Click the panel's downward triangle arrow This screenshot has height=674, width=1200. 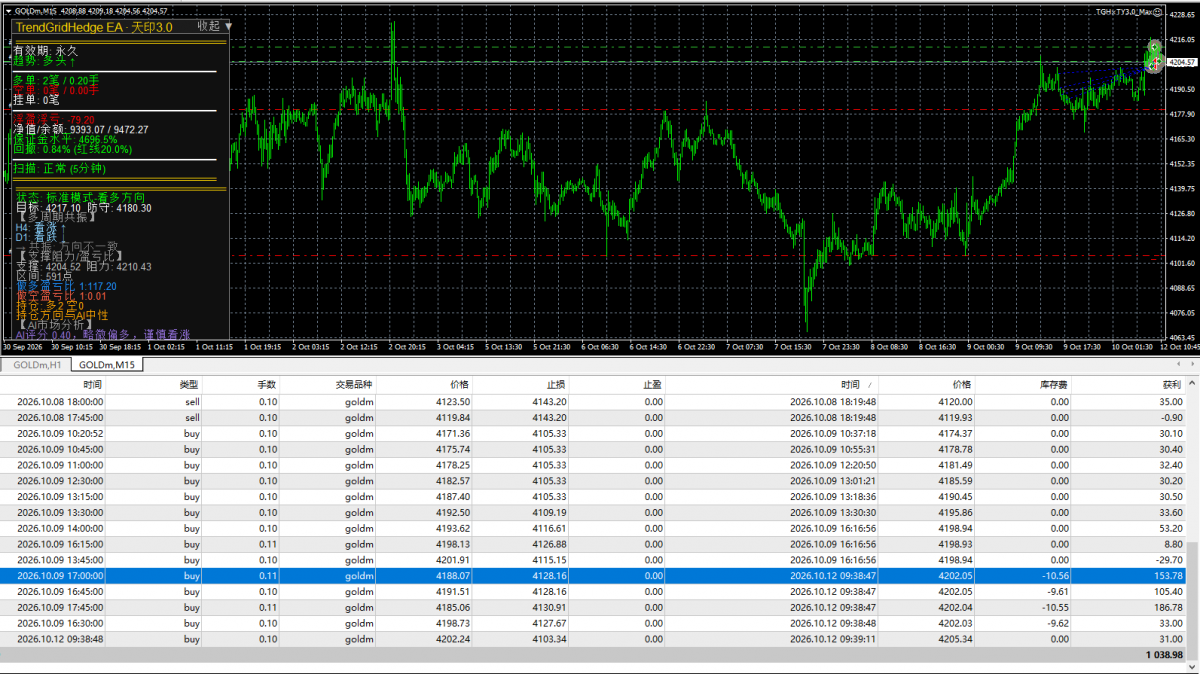click(x=228, y=27)
